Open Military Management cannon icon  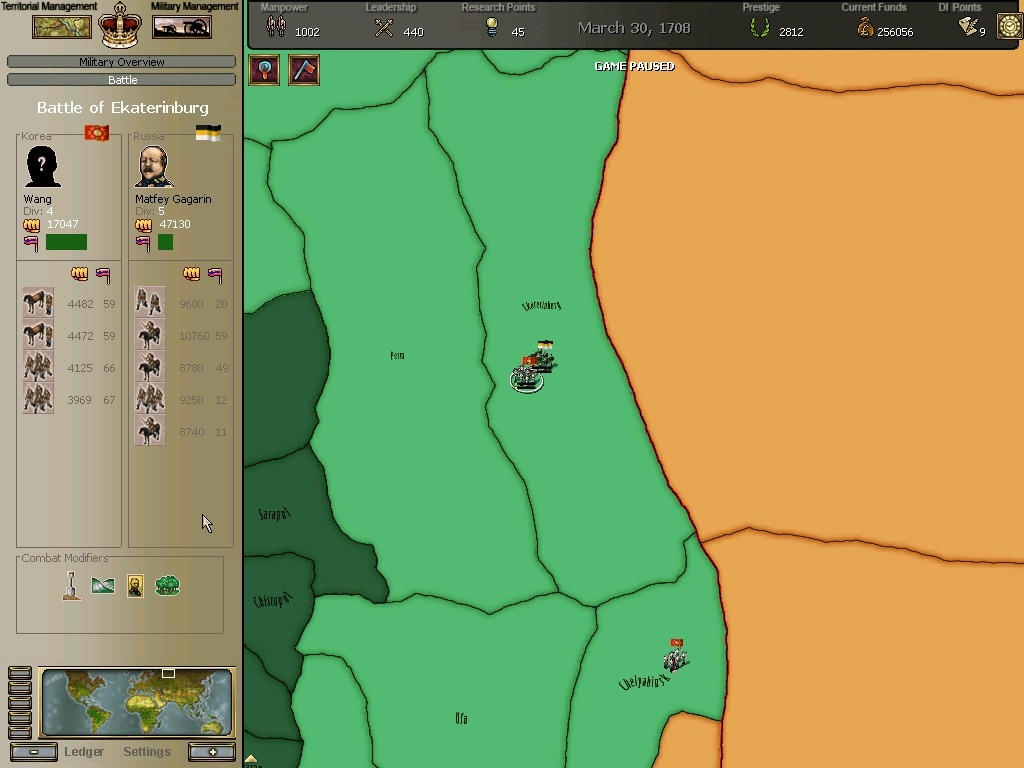click(x=182, y=27)
